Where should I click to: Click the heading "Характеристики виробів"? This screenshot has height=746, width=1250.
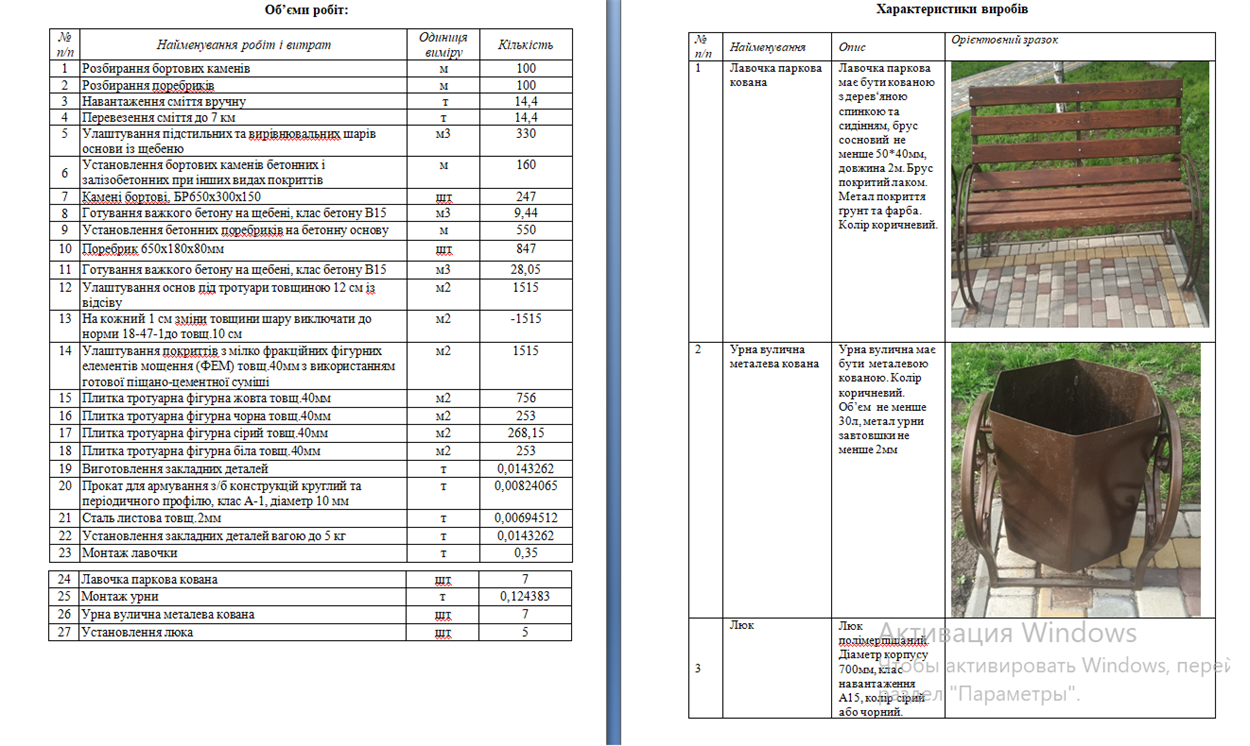pyautogui.click(x=951, y=9)
